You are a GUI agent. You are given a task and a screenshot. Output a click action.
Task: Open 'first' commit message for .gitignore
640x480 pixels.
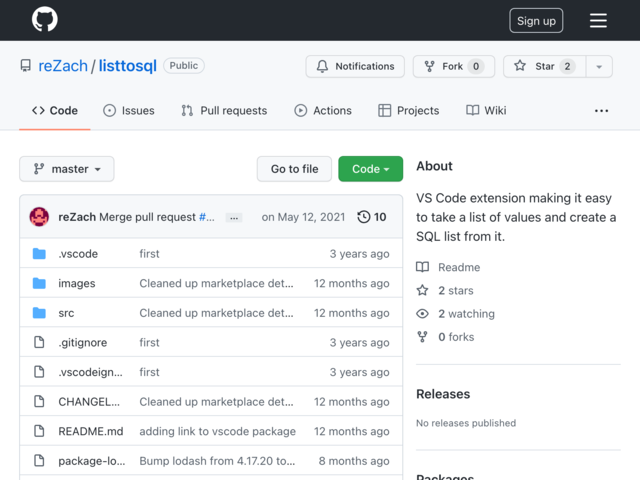tap(149, 343)
